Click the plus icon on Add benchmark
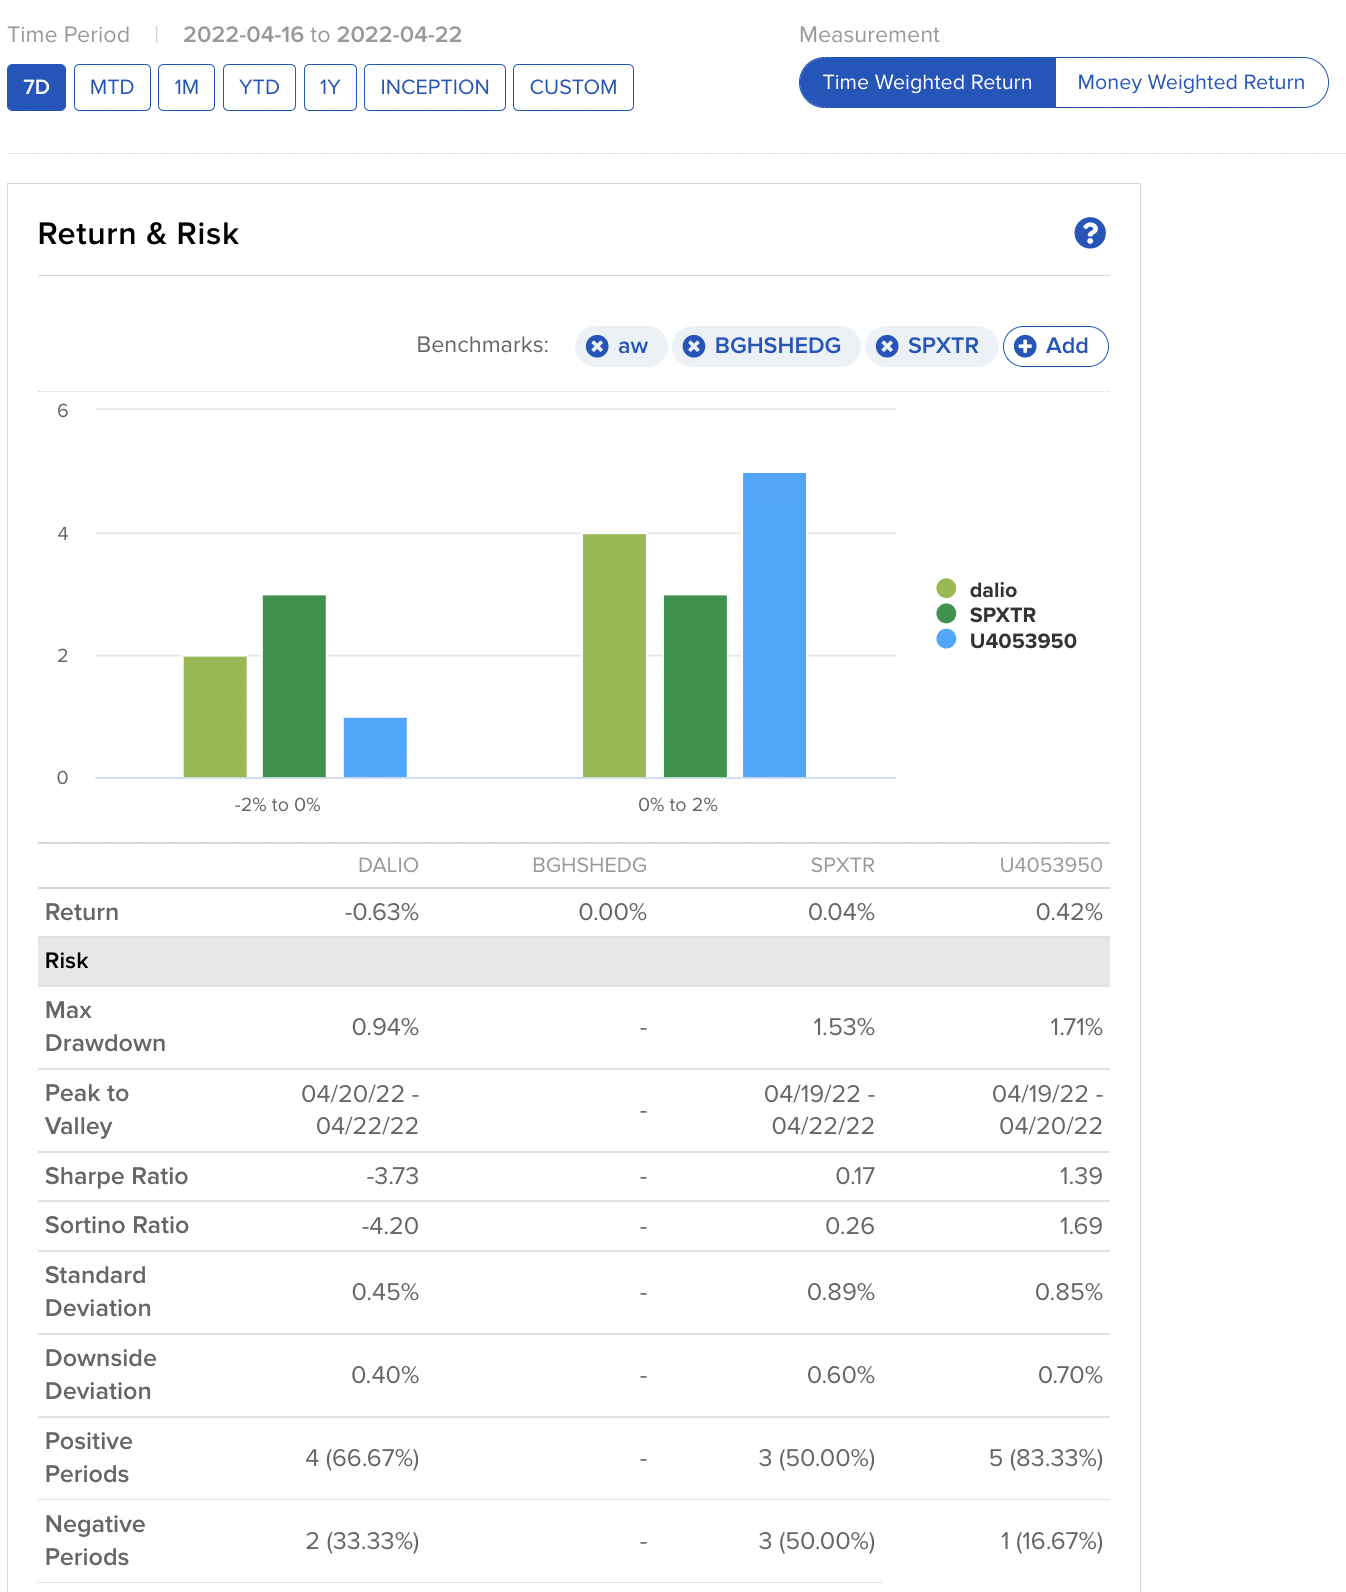 pyautogui.click(x=1025, y=346)
